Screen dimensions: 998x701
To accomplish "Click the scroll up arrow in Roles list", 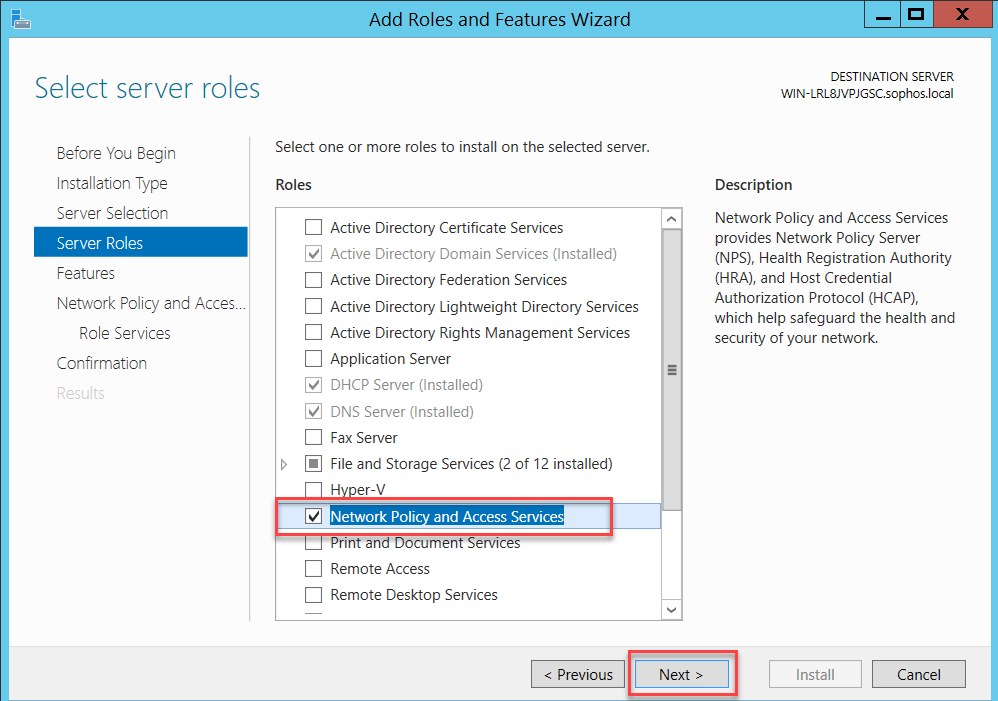I will pos(671,220).
